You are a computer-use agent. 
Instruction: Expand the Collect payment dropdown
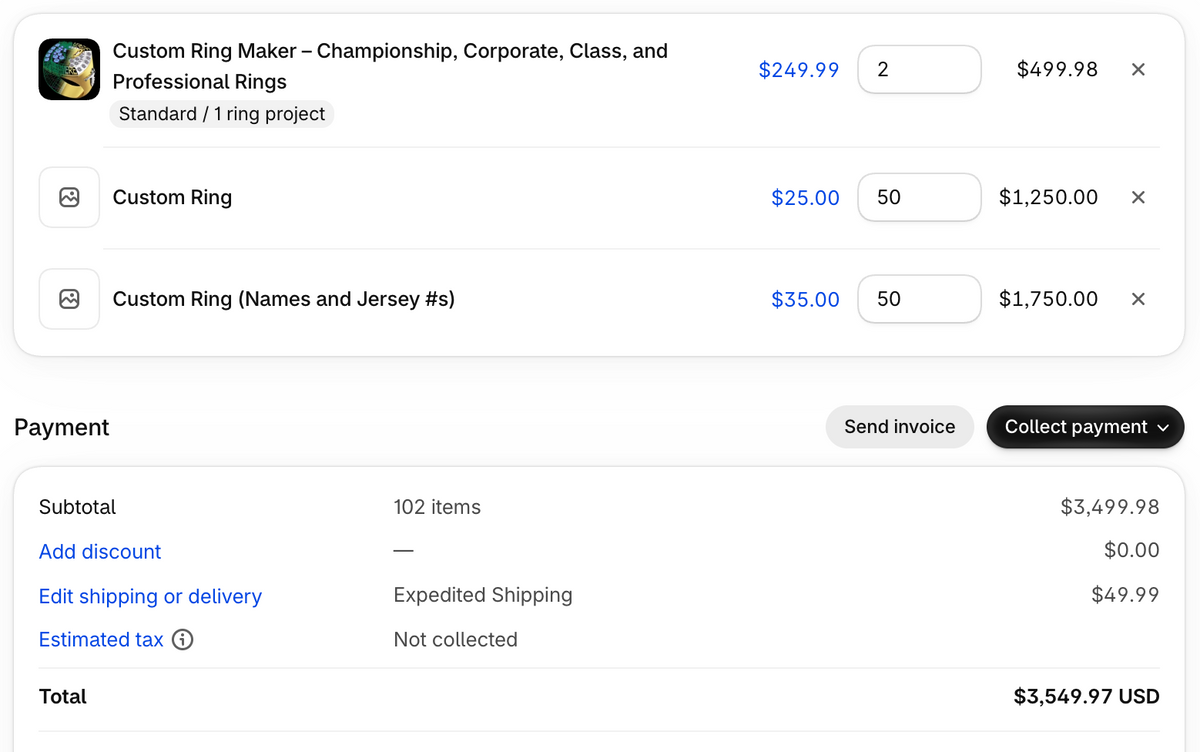(x=1085, y=427)
